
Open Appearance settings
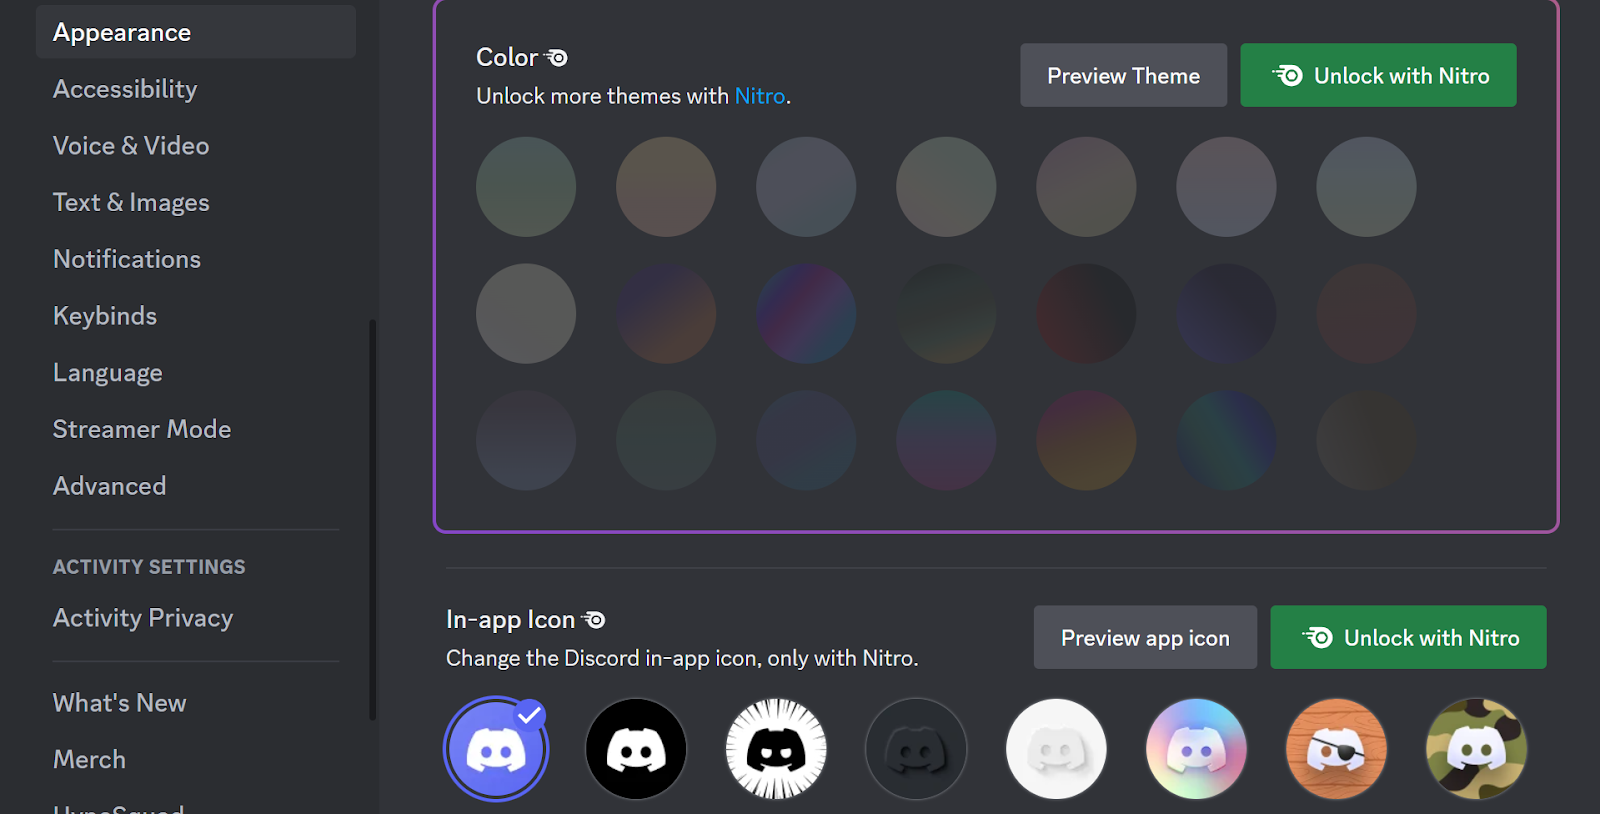[196, 32]
